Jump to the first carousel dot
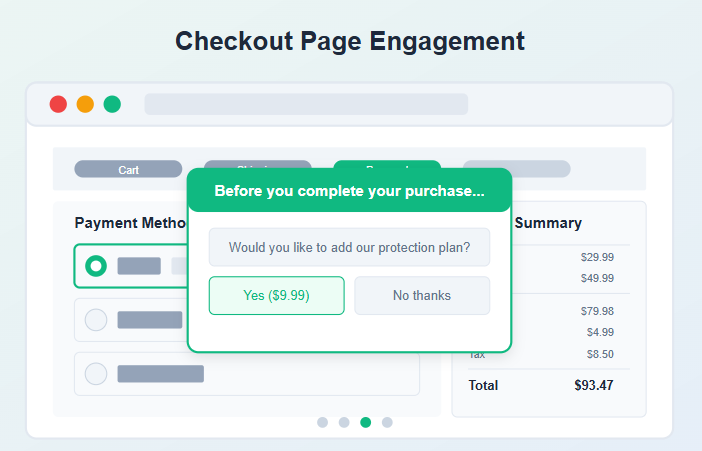 [322, 422]
